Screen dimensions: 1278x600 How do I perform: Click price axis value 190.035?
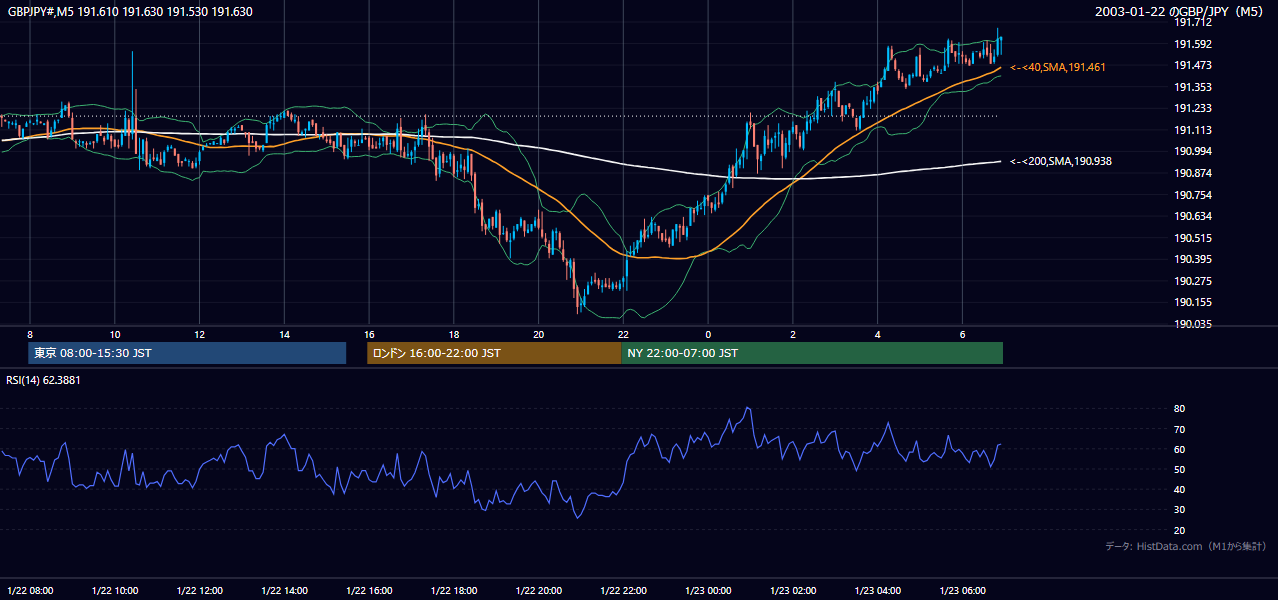click(x=1192, y=324)
